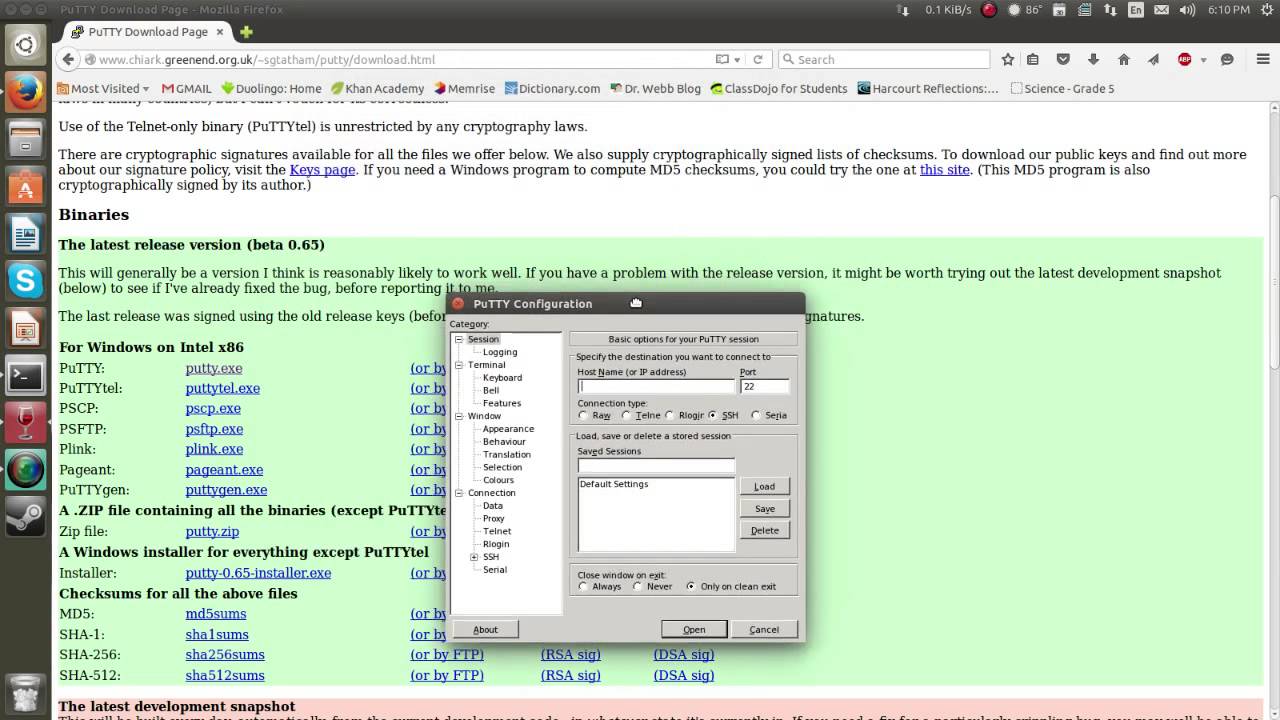Open Most Visited bookmarks dropdown
The width and height of the screenshot is (1280, 720).
pos(104,89)
